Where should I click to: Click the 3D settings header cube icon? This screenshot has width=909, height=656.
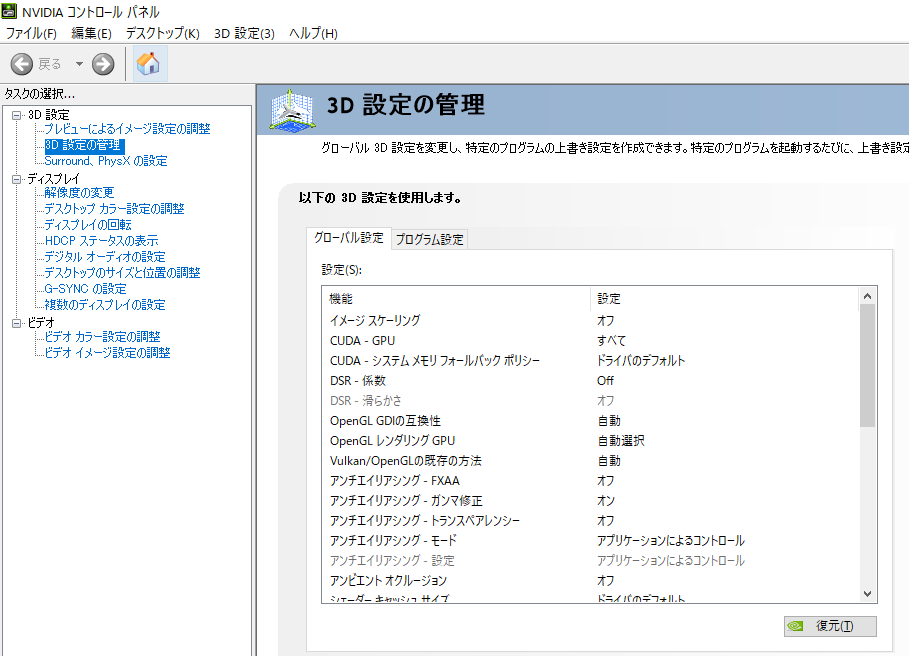[x=293, y=110]
